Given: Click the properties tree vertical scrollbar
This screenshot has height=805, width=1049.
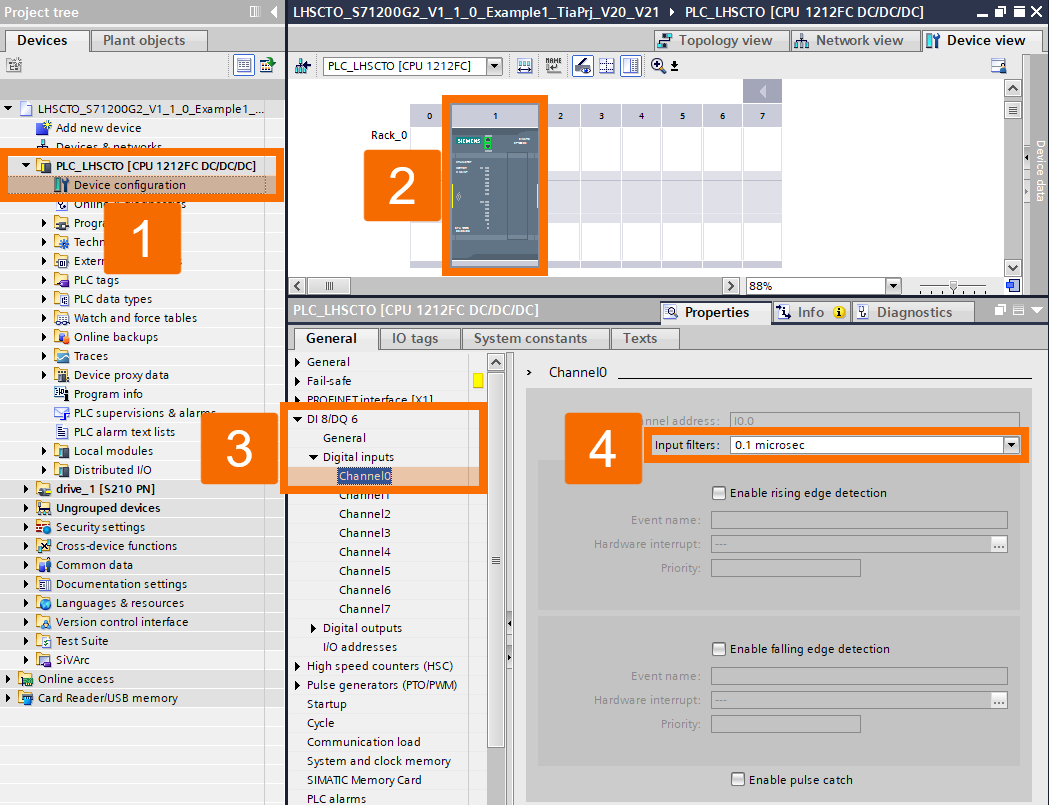Looking at the screenshot, I should point(496,561).
